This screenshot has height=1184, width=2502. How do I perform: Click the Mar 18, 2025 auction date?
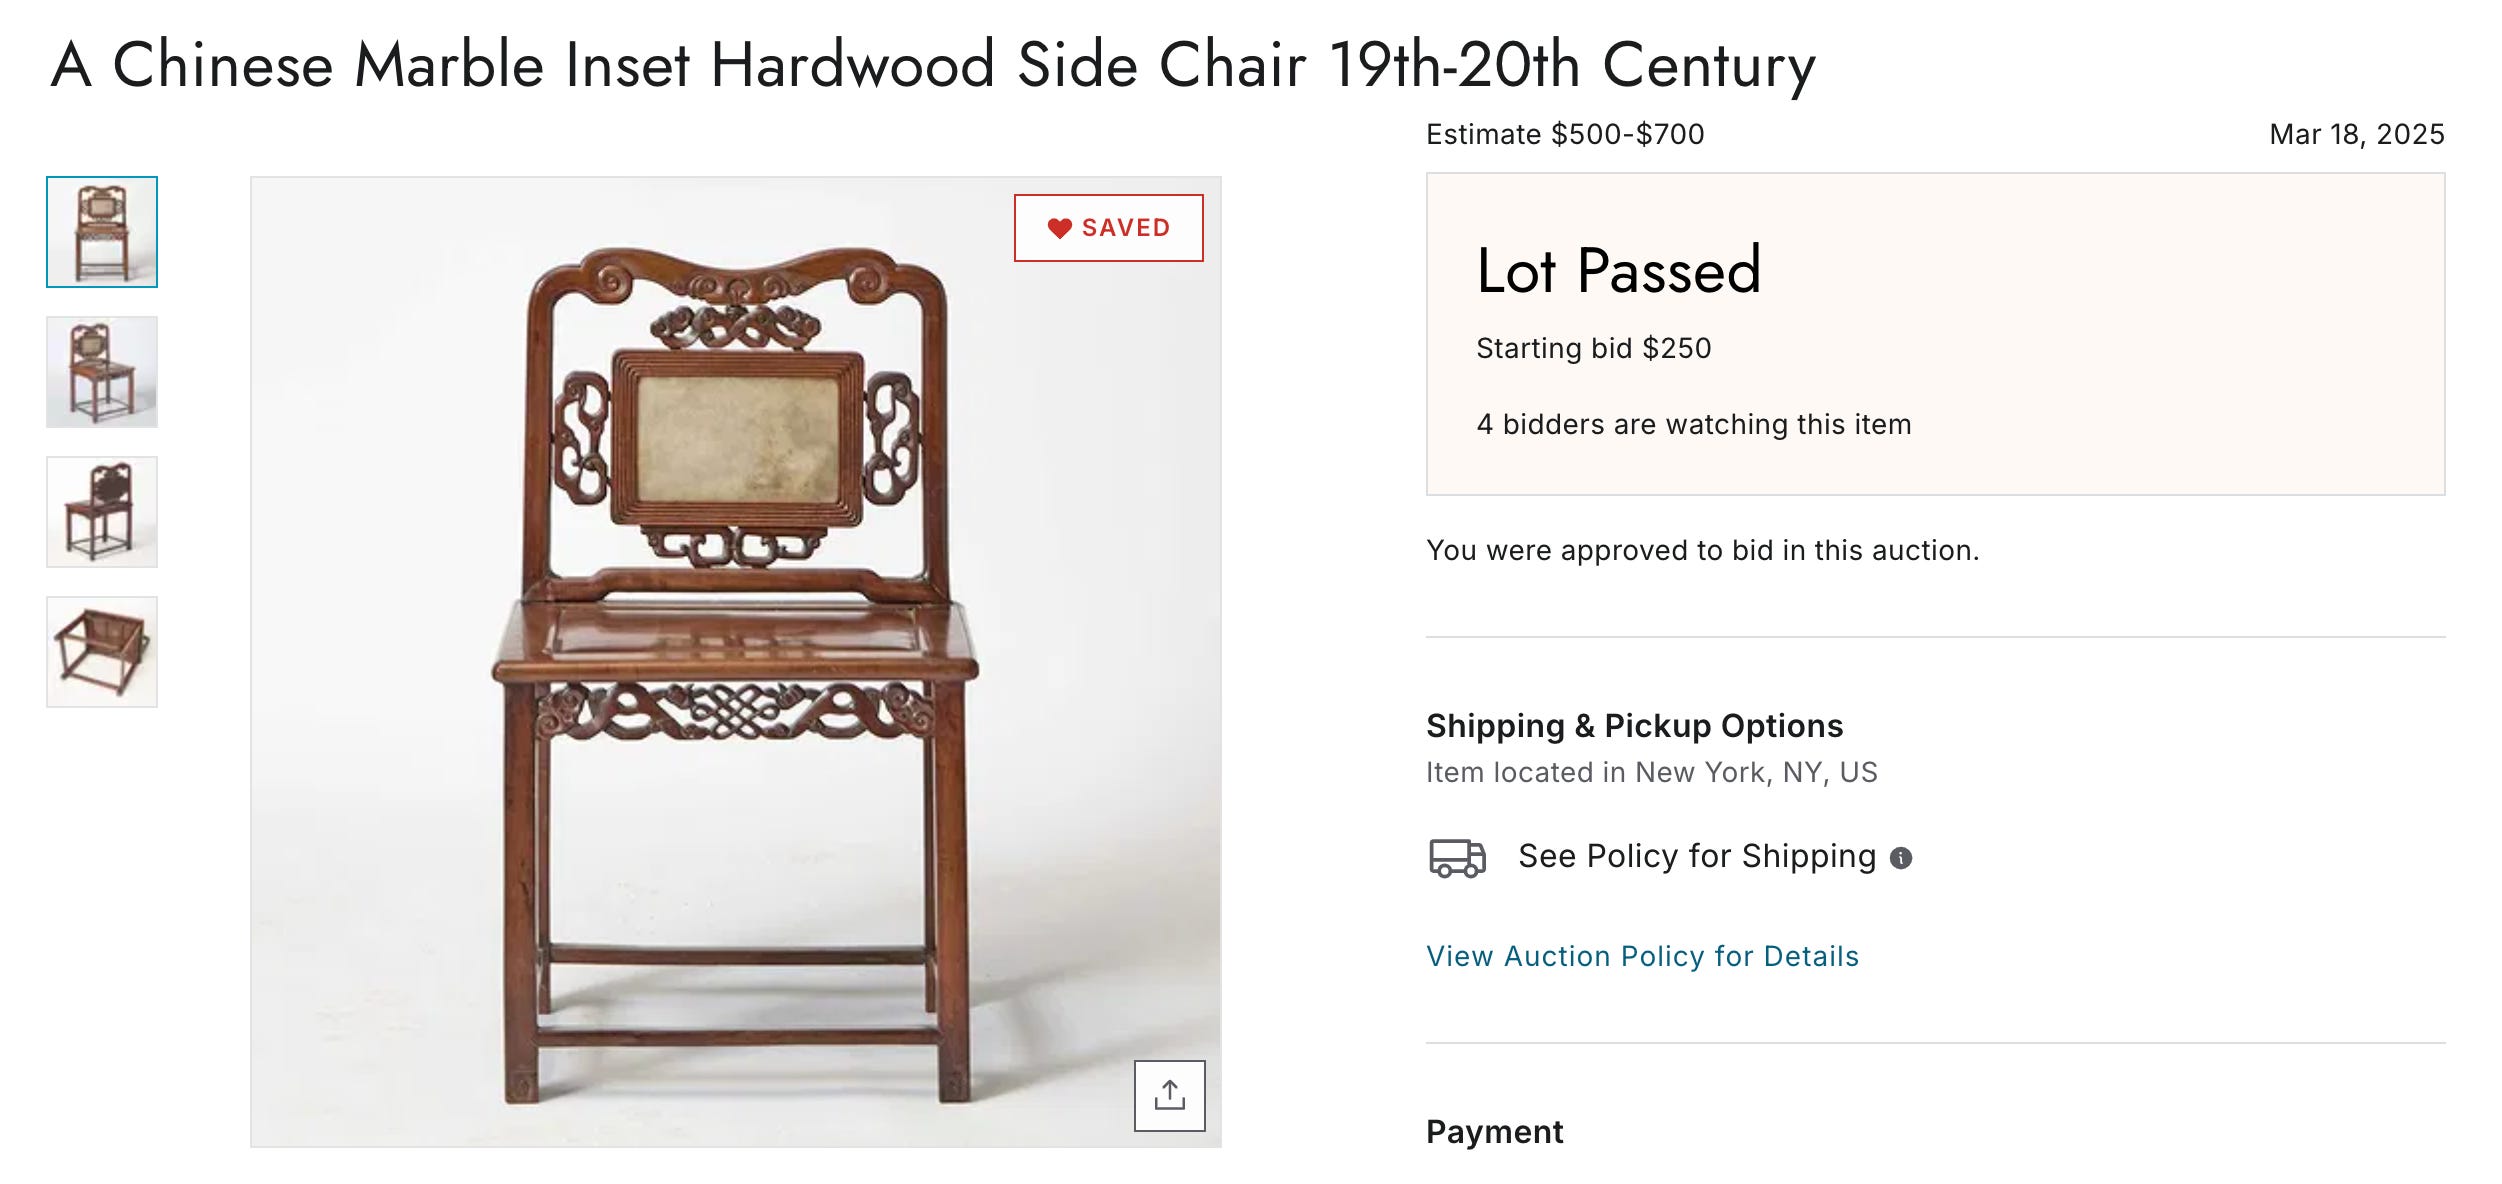coord(2357,134)
